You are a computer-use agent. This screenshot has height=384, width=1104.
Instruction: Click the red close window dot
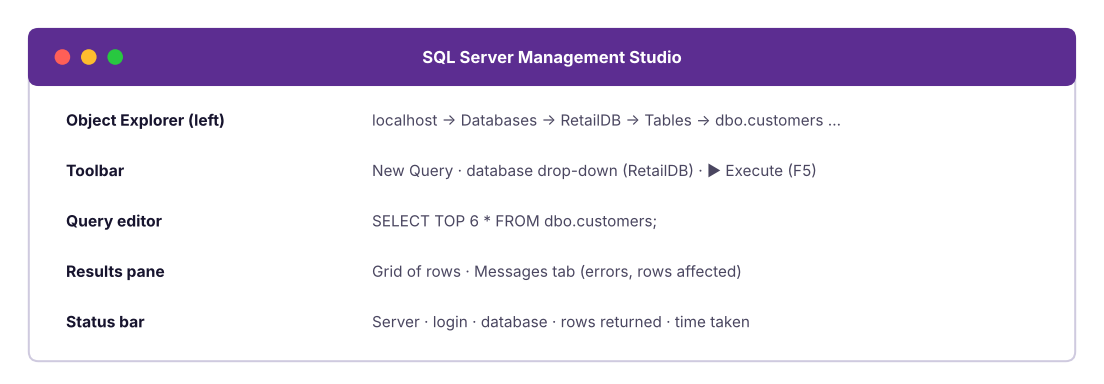click(x=63, y=57)
